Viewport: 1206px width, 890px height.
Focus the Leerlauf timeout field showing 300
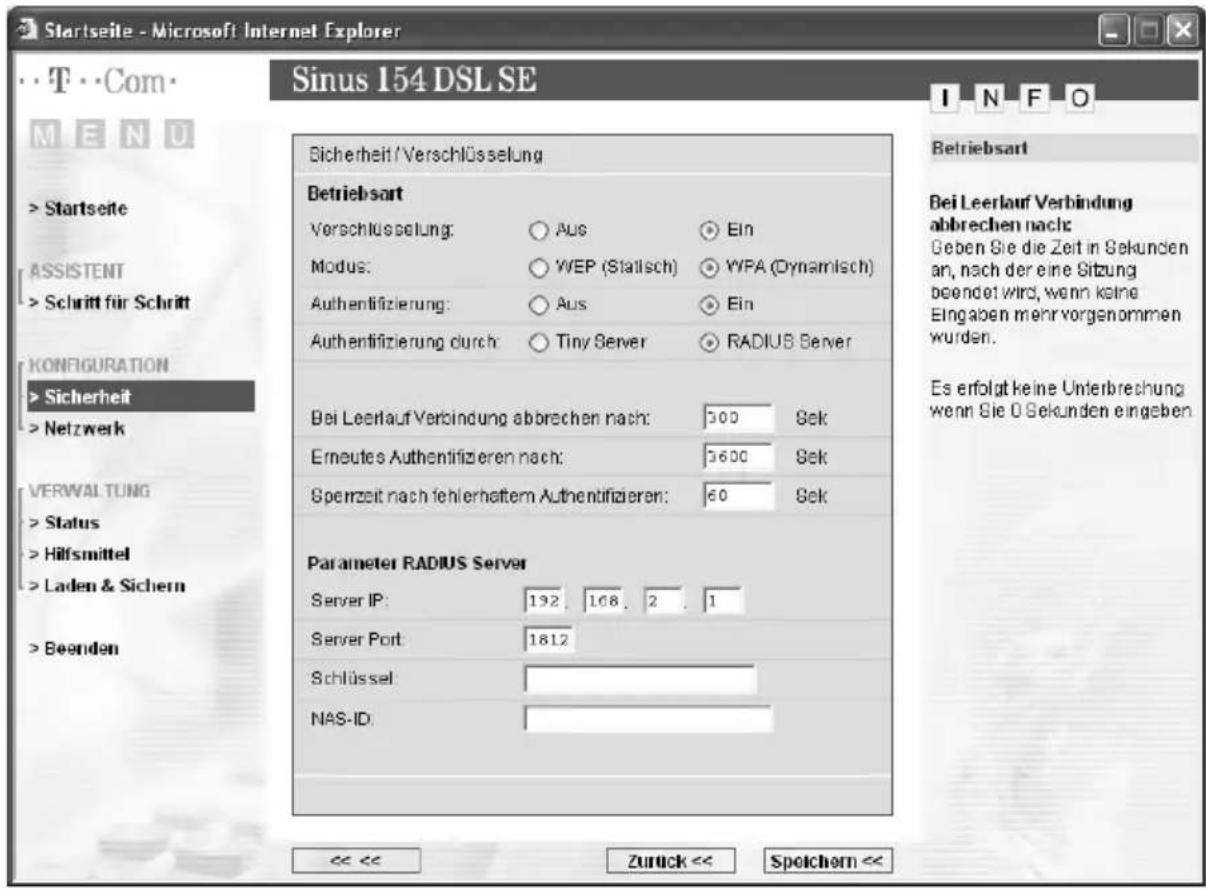click(x=740, y=417)
